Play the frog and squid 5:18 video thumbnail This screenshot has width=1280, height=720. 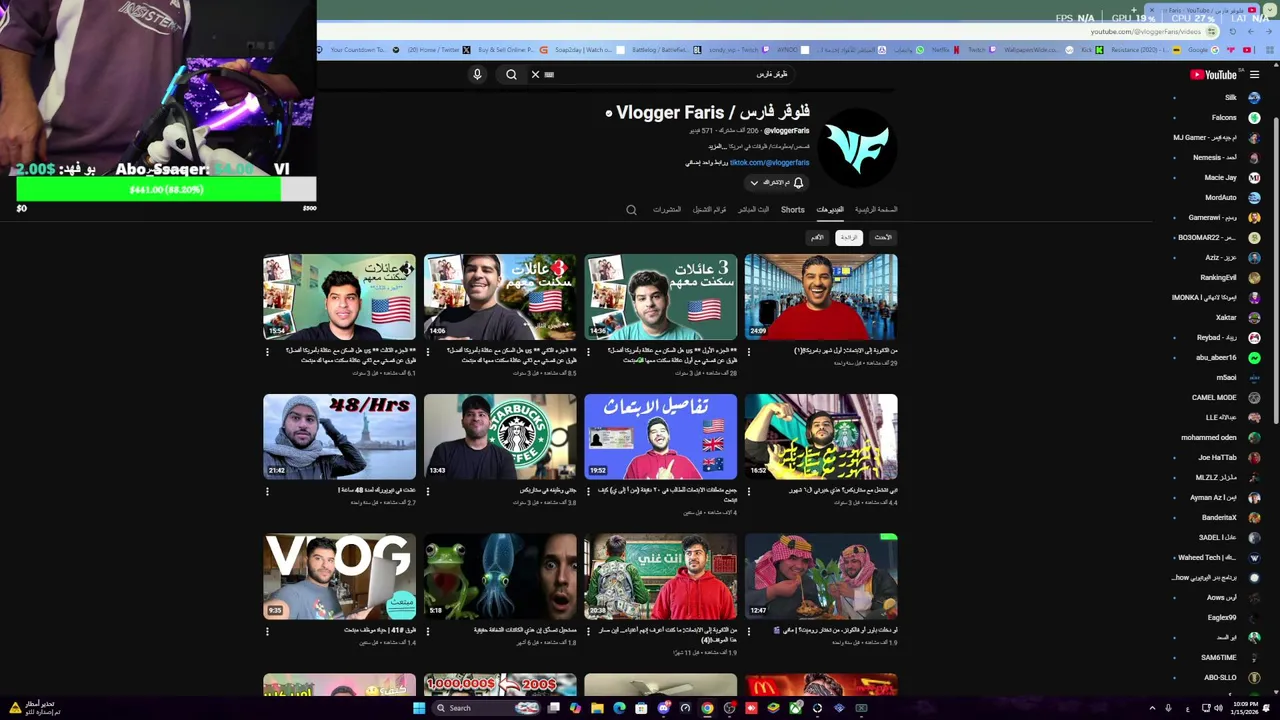click(x=500, y=577)
